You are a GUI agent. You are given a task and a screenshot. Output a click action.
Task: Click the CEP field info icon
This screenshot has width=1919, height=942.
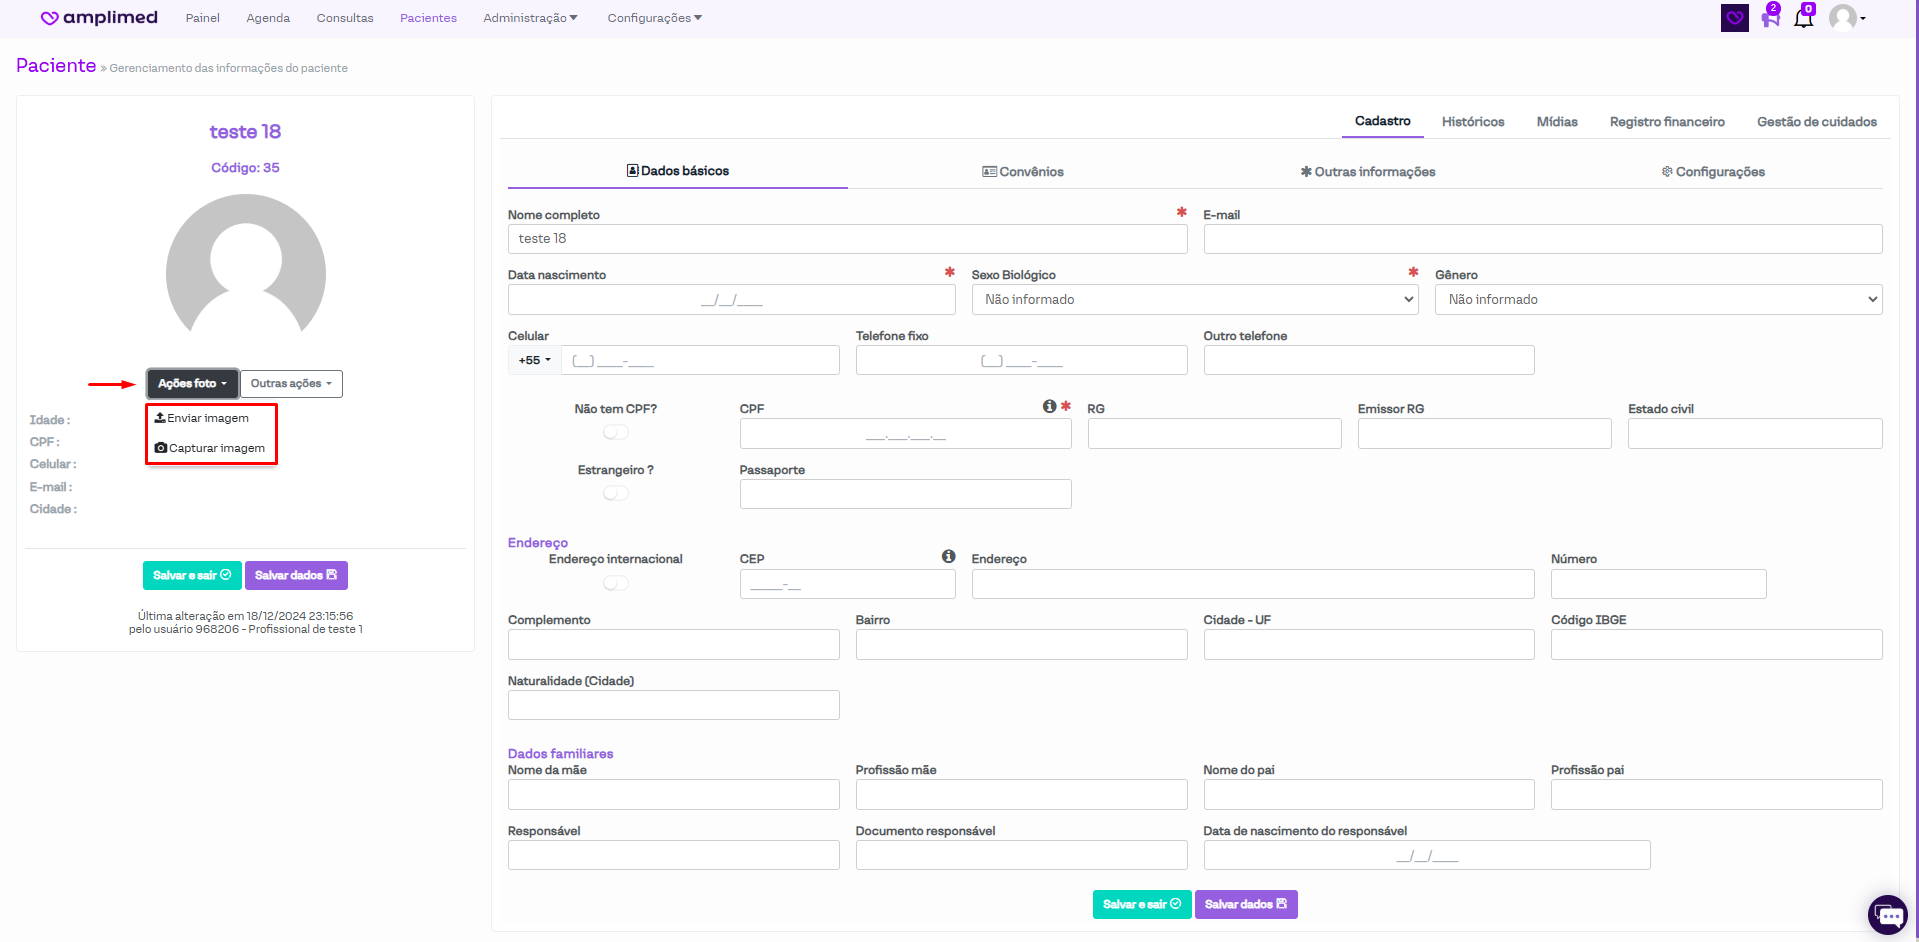(x=948, y=556)
